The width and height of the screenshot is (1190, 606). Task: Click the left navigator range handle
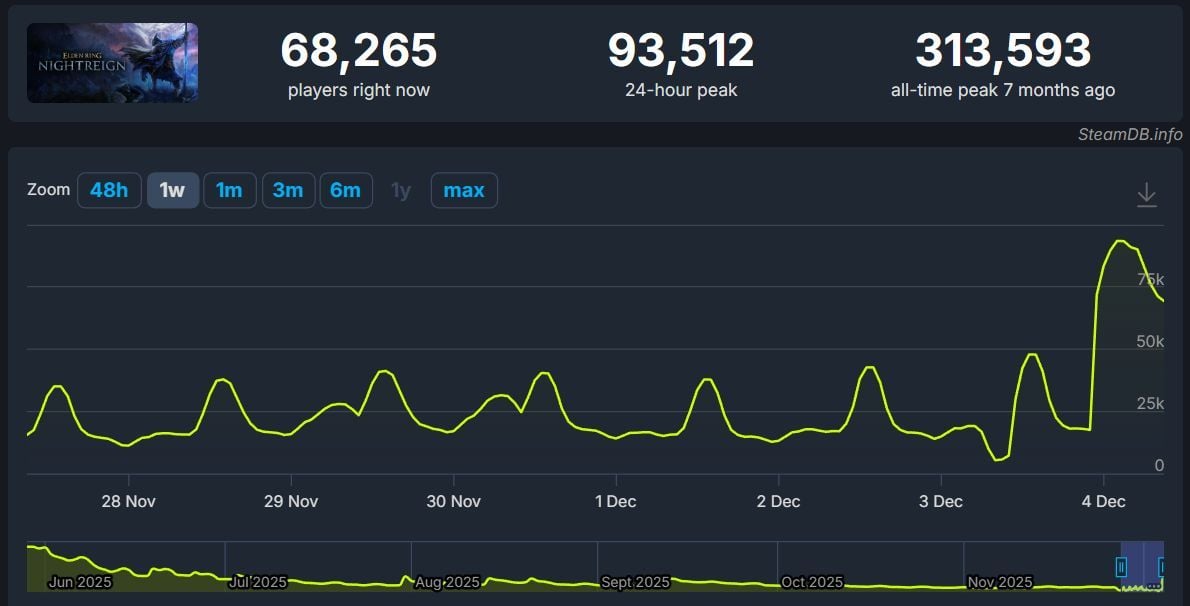[x=1121, y=567]
